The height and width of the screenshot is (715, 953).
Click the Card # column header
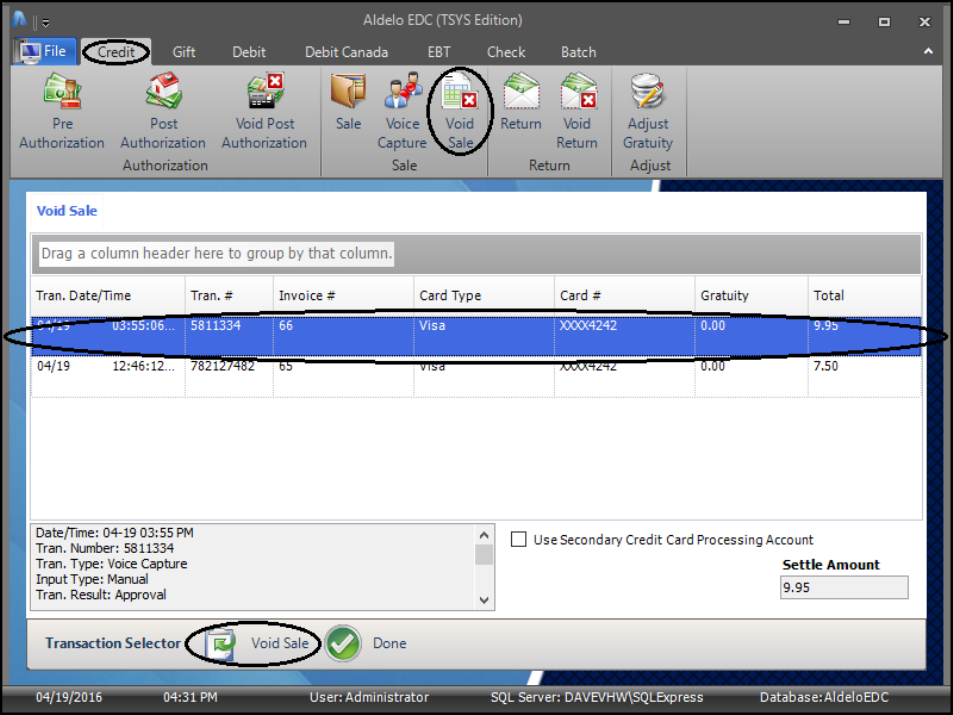(624, 295)
